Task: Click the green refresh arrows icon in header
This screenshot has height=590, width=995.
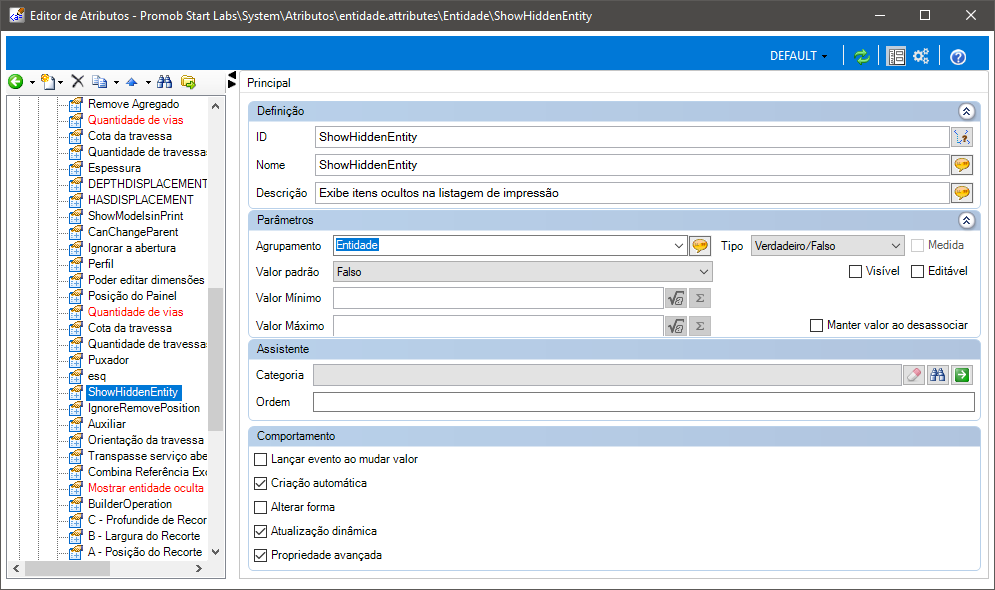Action: [x=862, y=56]
